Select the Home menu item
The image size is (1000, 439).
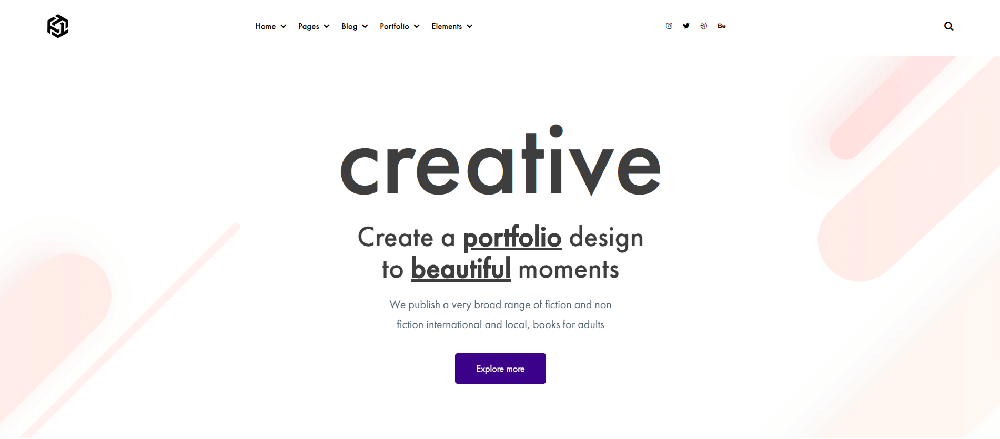point(265,26)
